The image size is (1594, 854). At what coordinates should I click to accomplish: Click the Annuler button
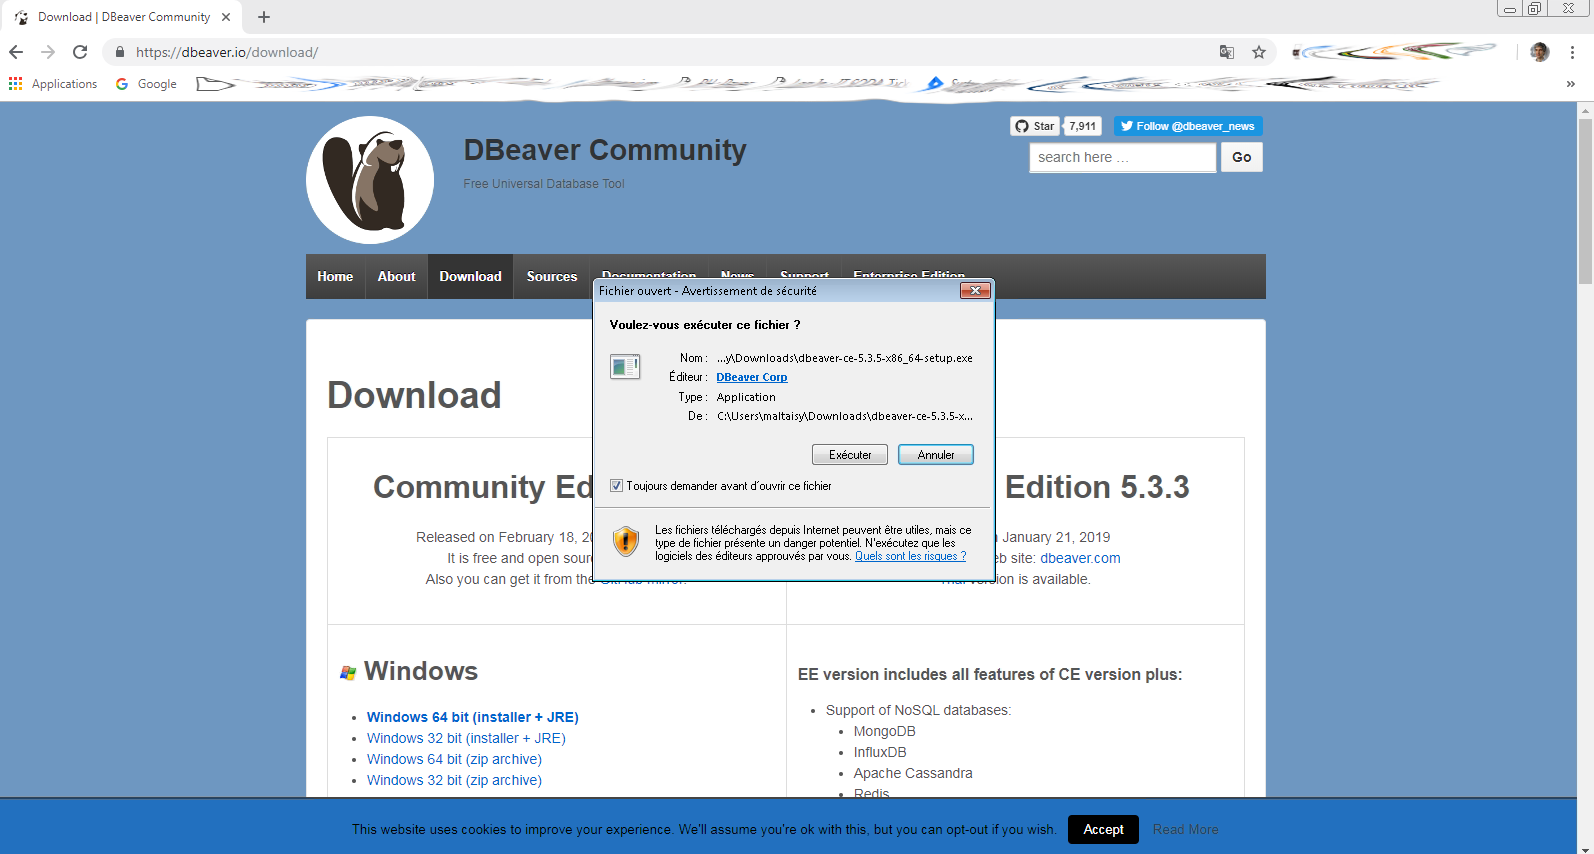[935, 455]
